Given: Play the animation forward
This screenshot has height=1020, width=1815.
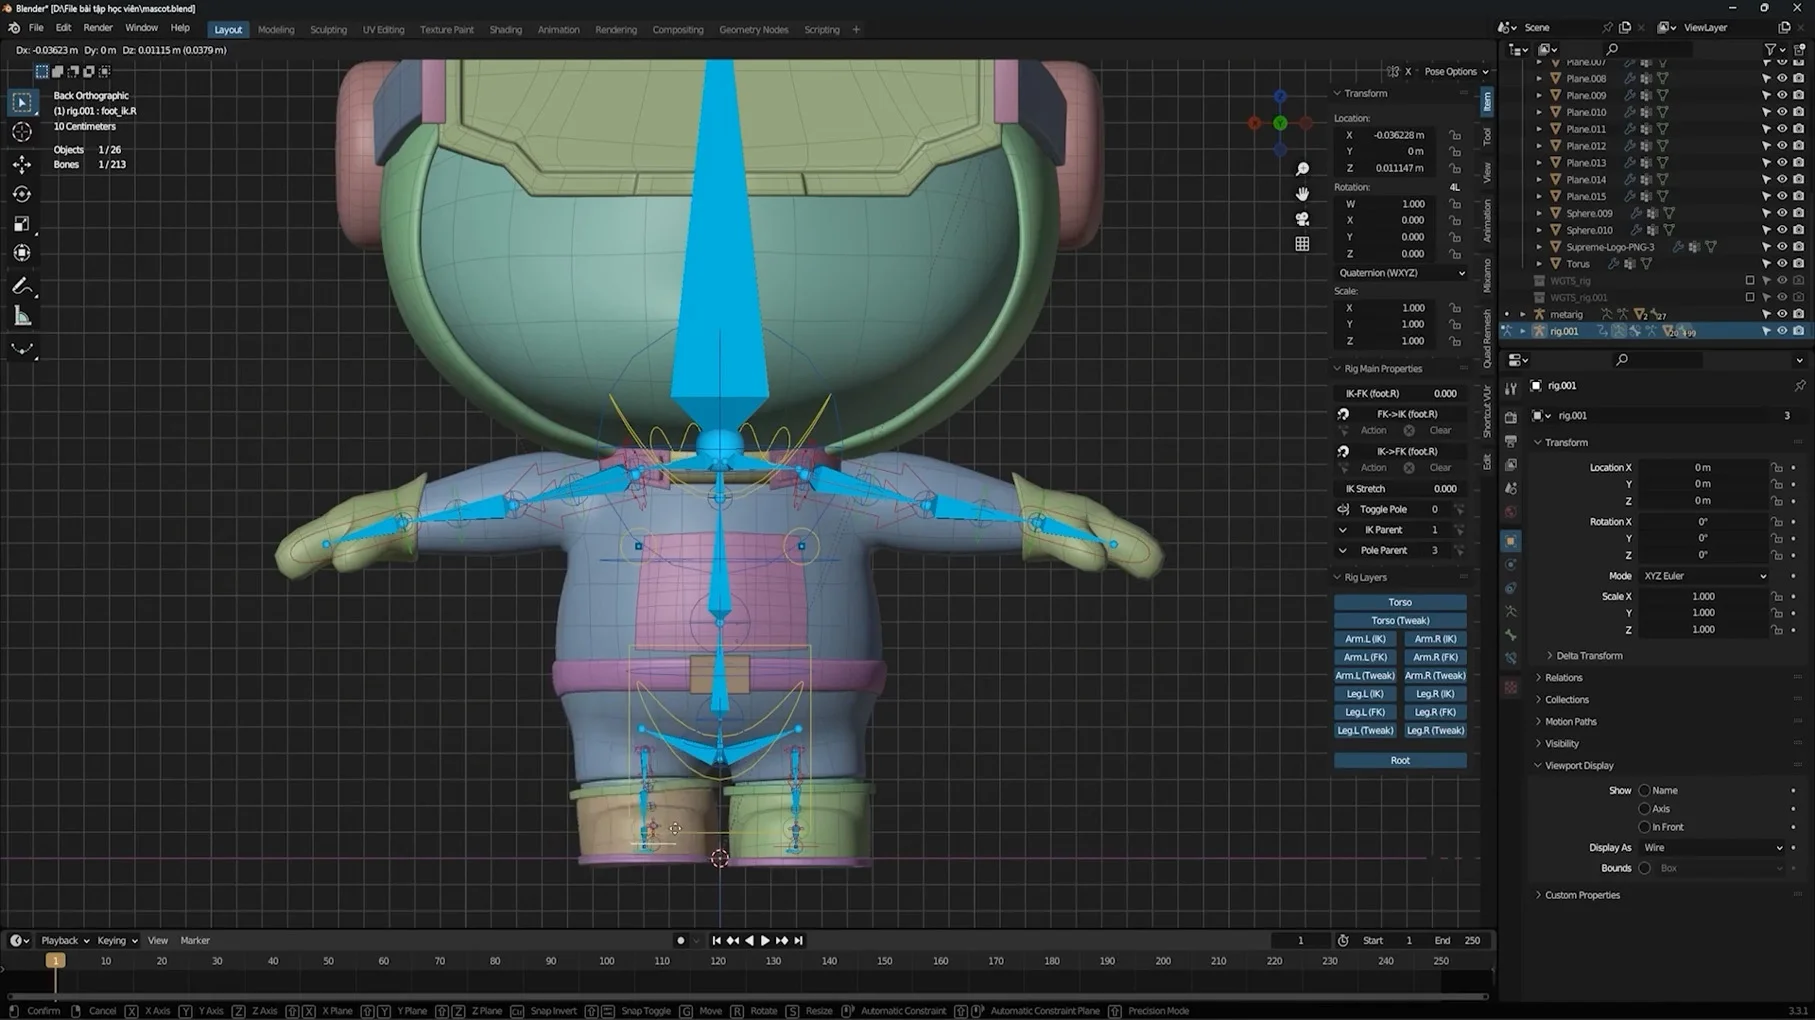Looking at the screenshot, I should [766, 940].
